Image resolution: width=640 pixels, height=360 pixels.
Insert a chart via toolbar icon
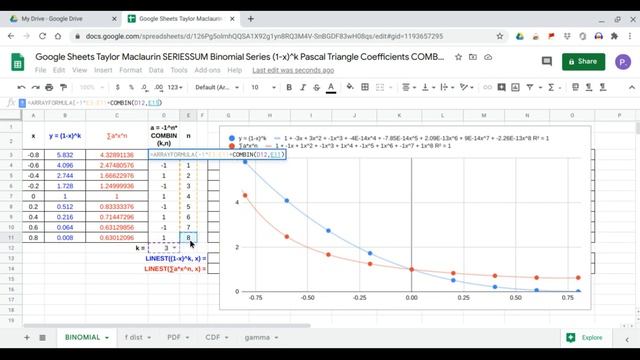pos(516,87)
